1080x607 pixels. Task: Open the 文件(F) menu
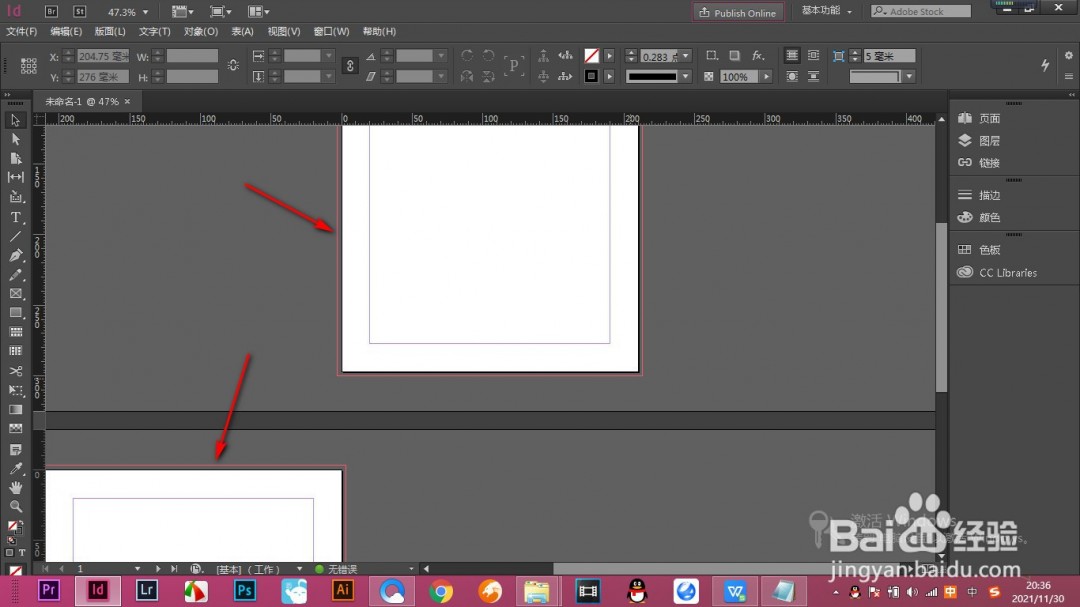point(21,32)
